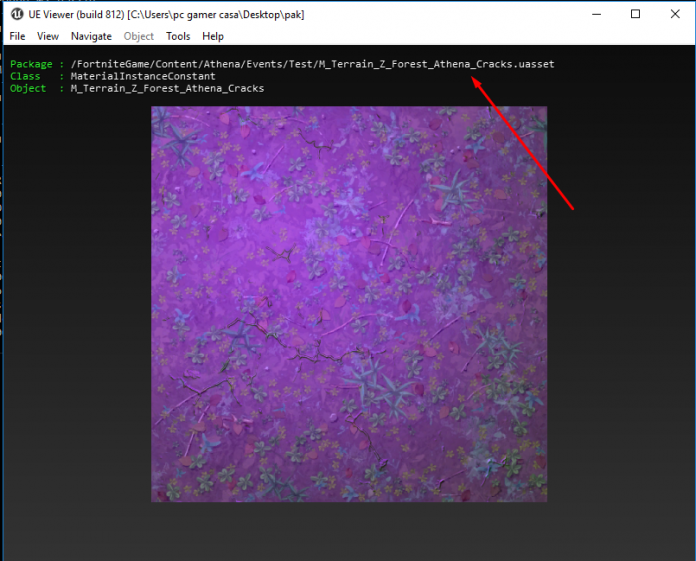This screenshot has height=561, width=696.
Task: Open the Tools menu
Action: pyautogui.click(x=178, y=36)
